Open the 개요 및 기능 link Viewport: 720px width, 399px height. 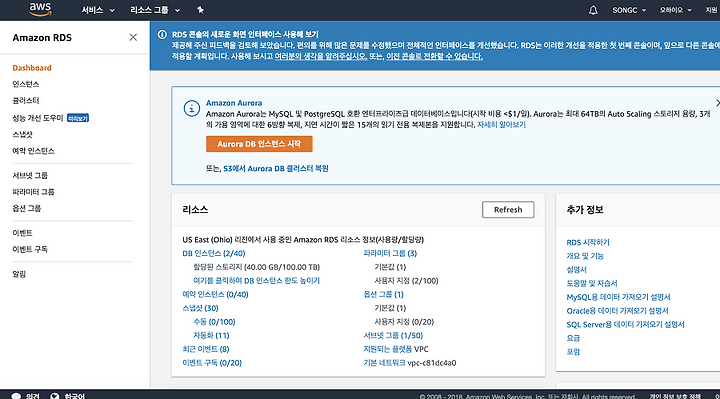[x=585, y=256]
